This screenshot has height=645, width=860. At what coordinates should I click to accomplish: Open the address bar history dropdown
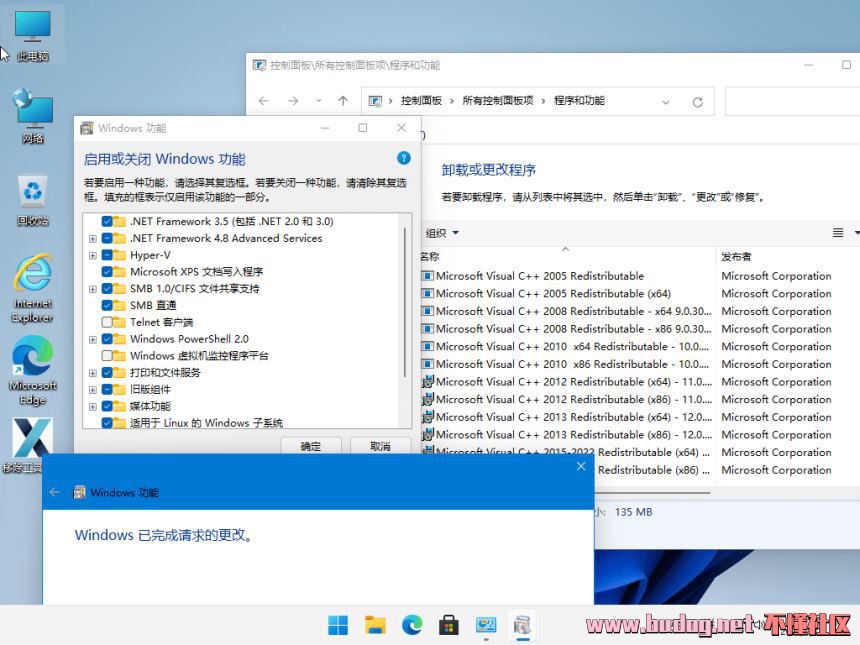[666, 102]
